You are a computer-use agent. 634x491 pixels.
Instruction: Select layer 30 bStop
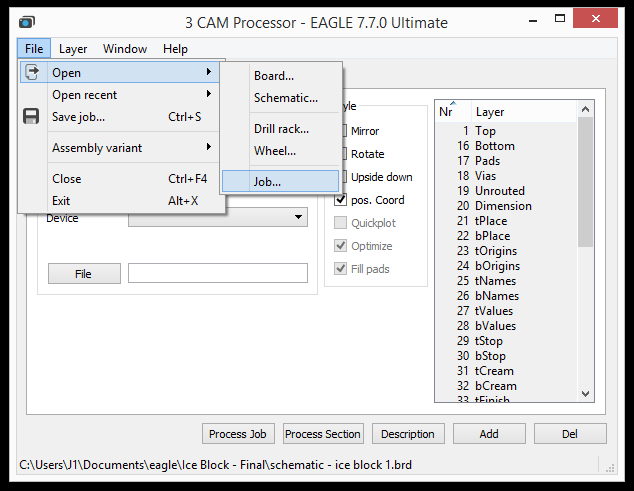point(506,356)
